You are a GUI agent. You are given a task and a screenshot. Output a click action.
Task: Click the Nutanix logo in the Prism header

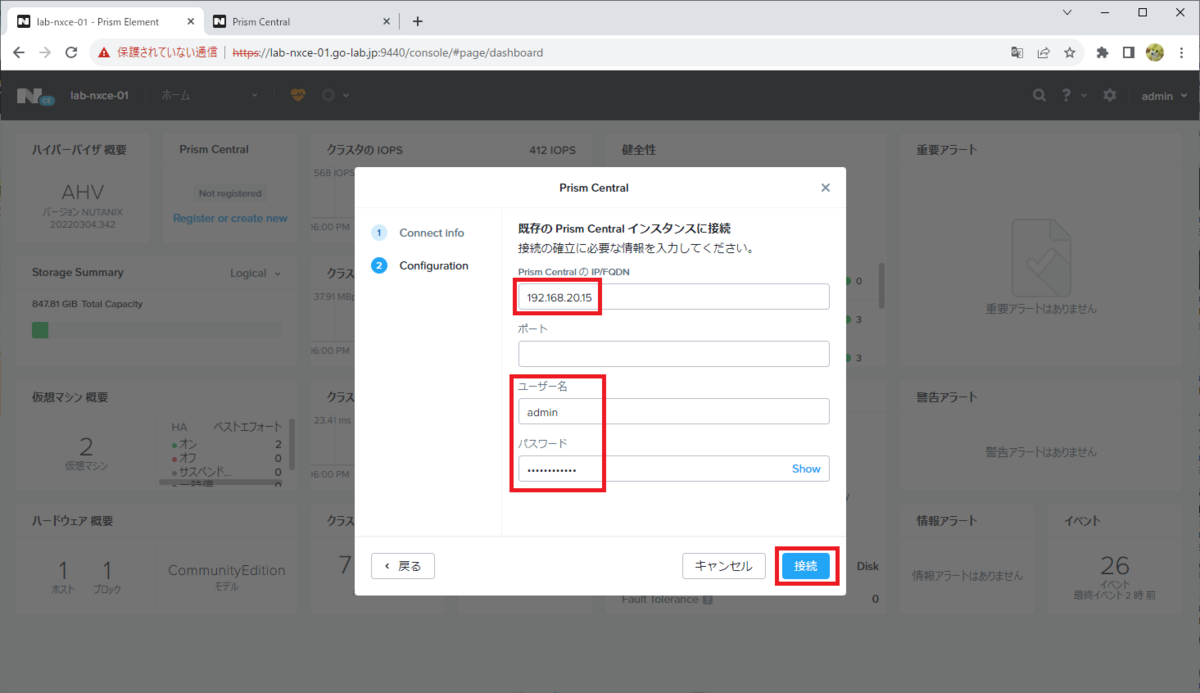click(36, 95)
